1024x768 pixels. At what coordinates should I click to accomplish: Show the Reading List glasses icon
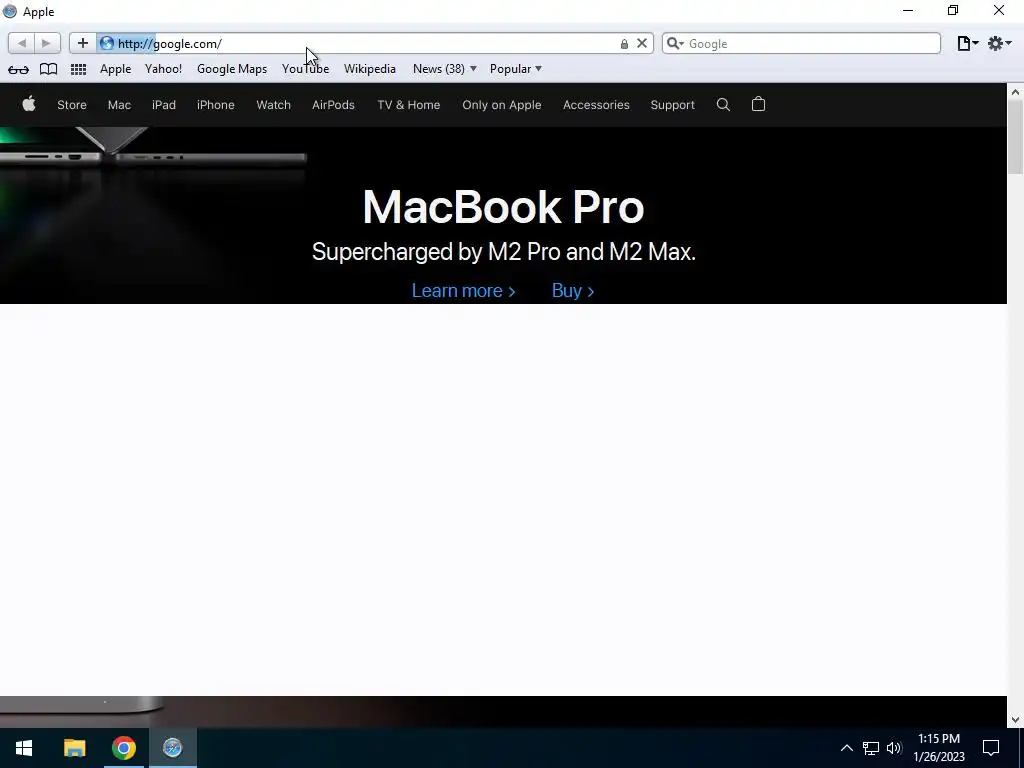(18, 69)
